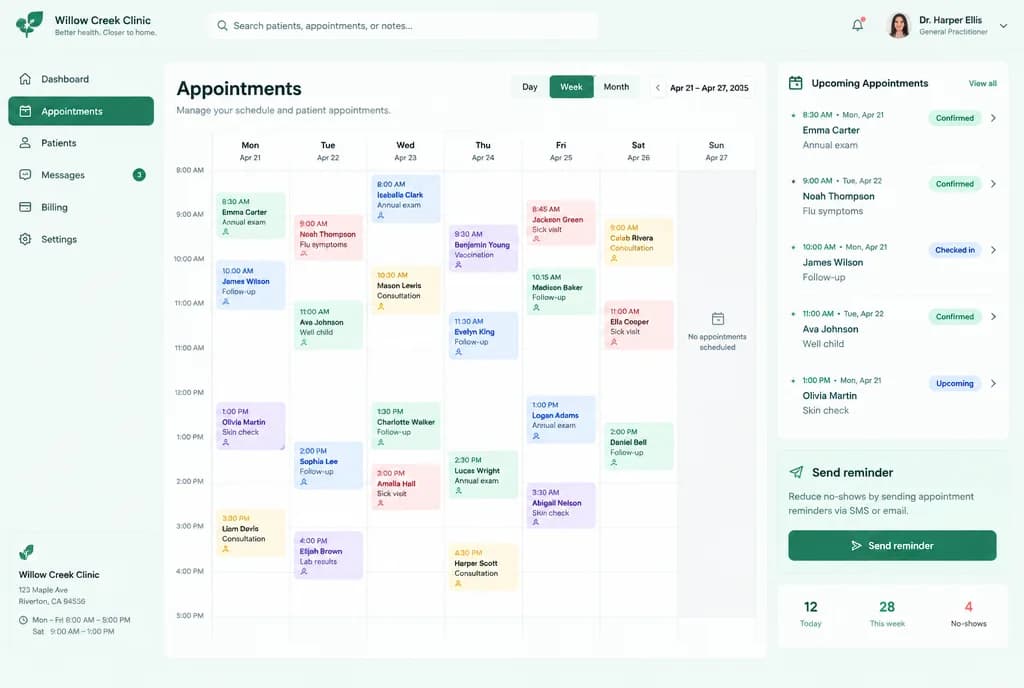This screenshot has width=1024, height=688.
Task: Open Sophia Lee 2:00 PM follow-up
Action: [x=328, y=465]
